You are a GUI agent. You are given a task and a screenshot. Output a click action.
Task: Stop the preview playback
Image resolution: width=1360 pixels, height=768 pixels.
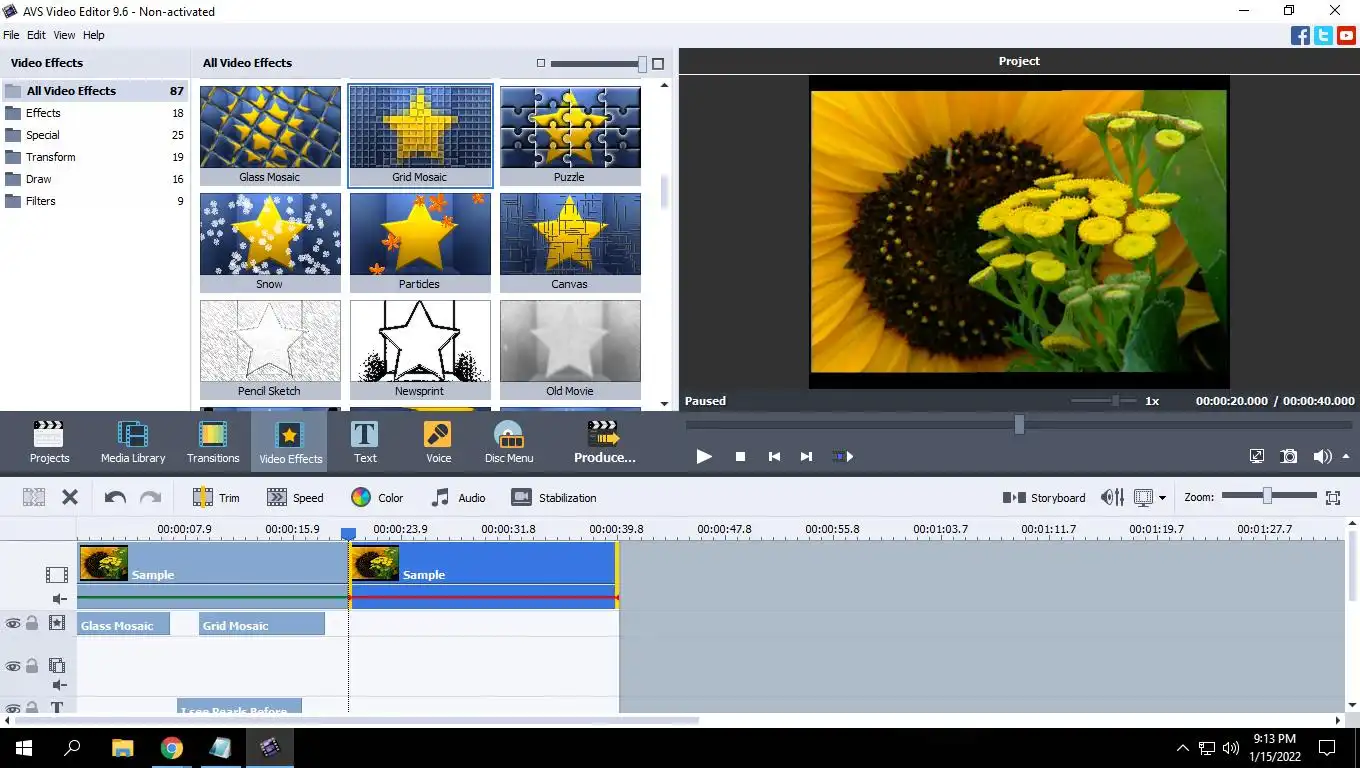740,456
